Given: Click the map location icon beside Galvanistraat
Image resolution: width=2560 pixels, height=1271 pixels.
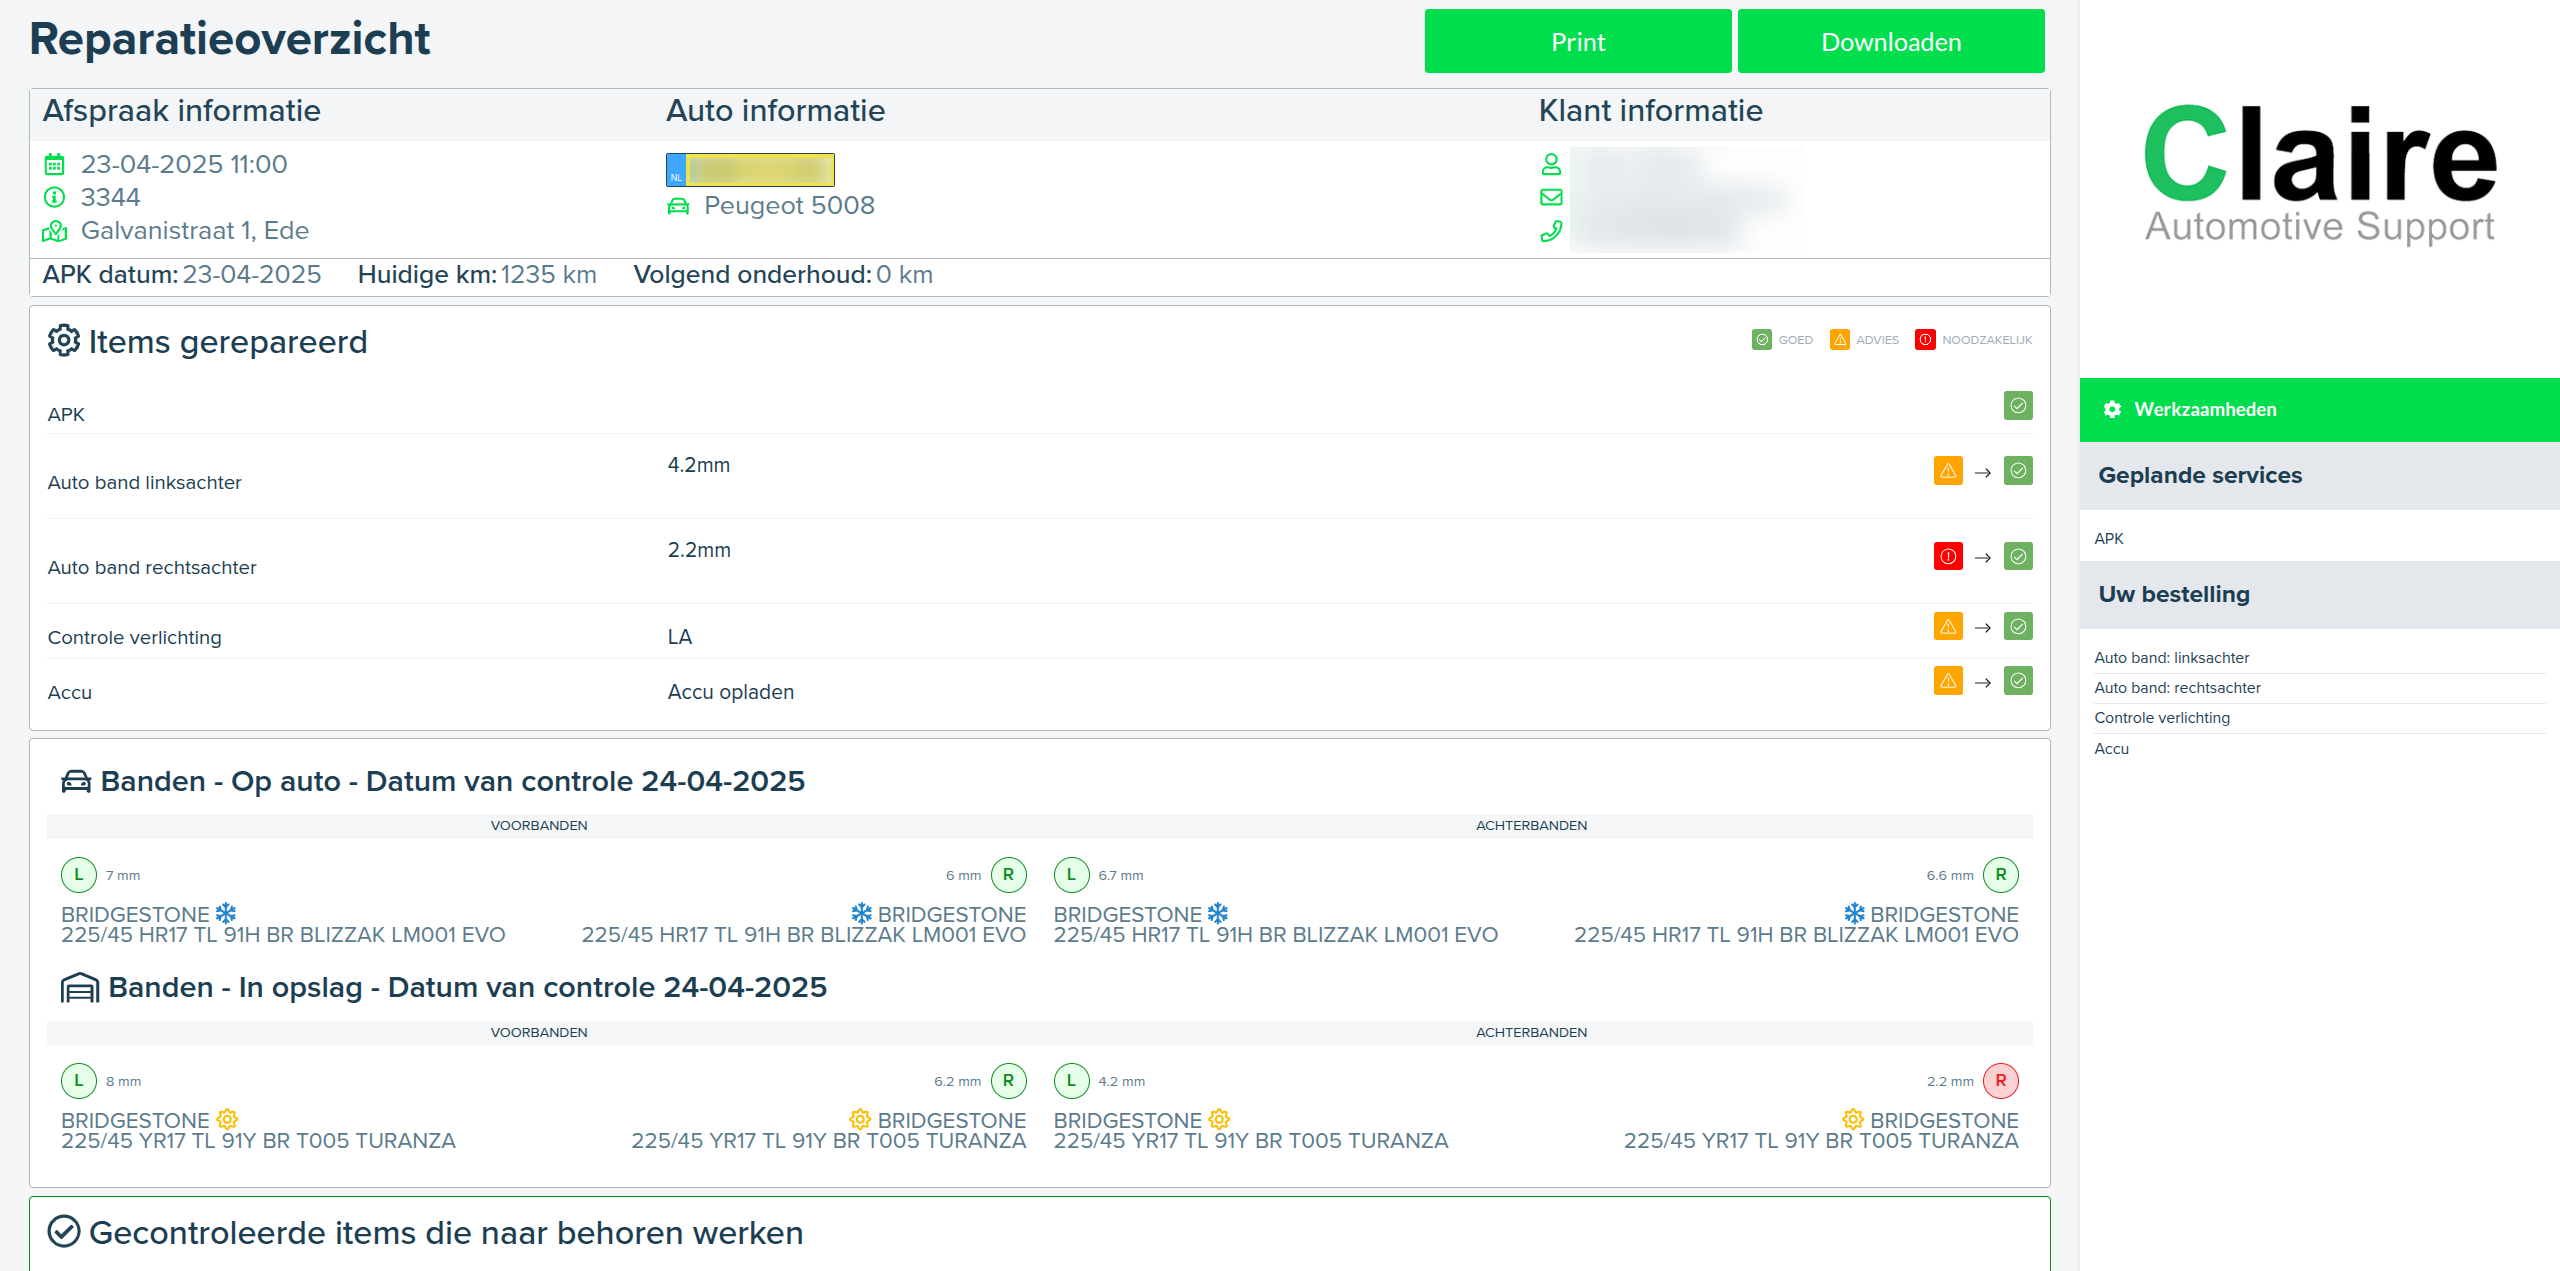Looking at the screenshot, I should (55, 231).
